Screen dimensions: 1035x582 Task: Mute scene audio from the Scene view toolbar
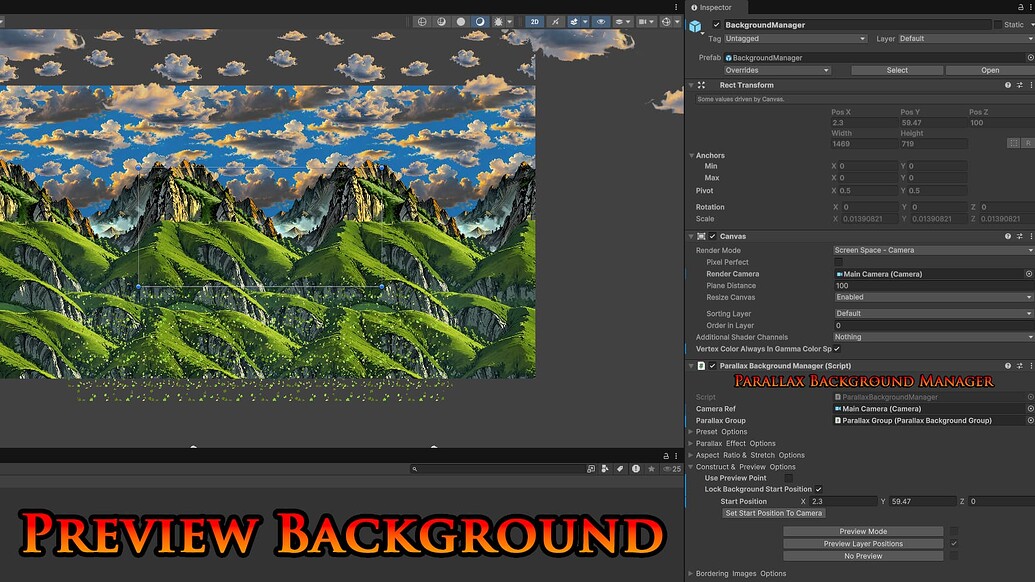555,22
